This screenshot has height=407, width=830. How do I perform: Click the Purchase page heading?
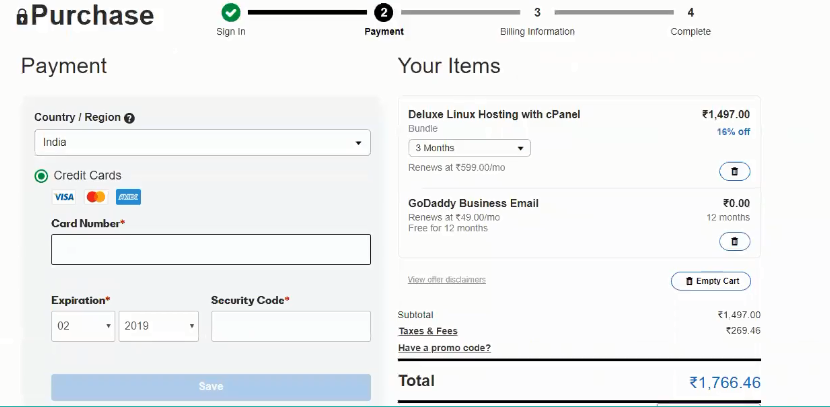pyautogui.click(x=92, y=16)
